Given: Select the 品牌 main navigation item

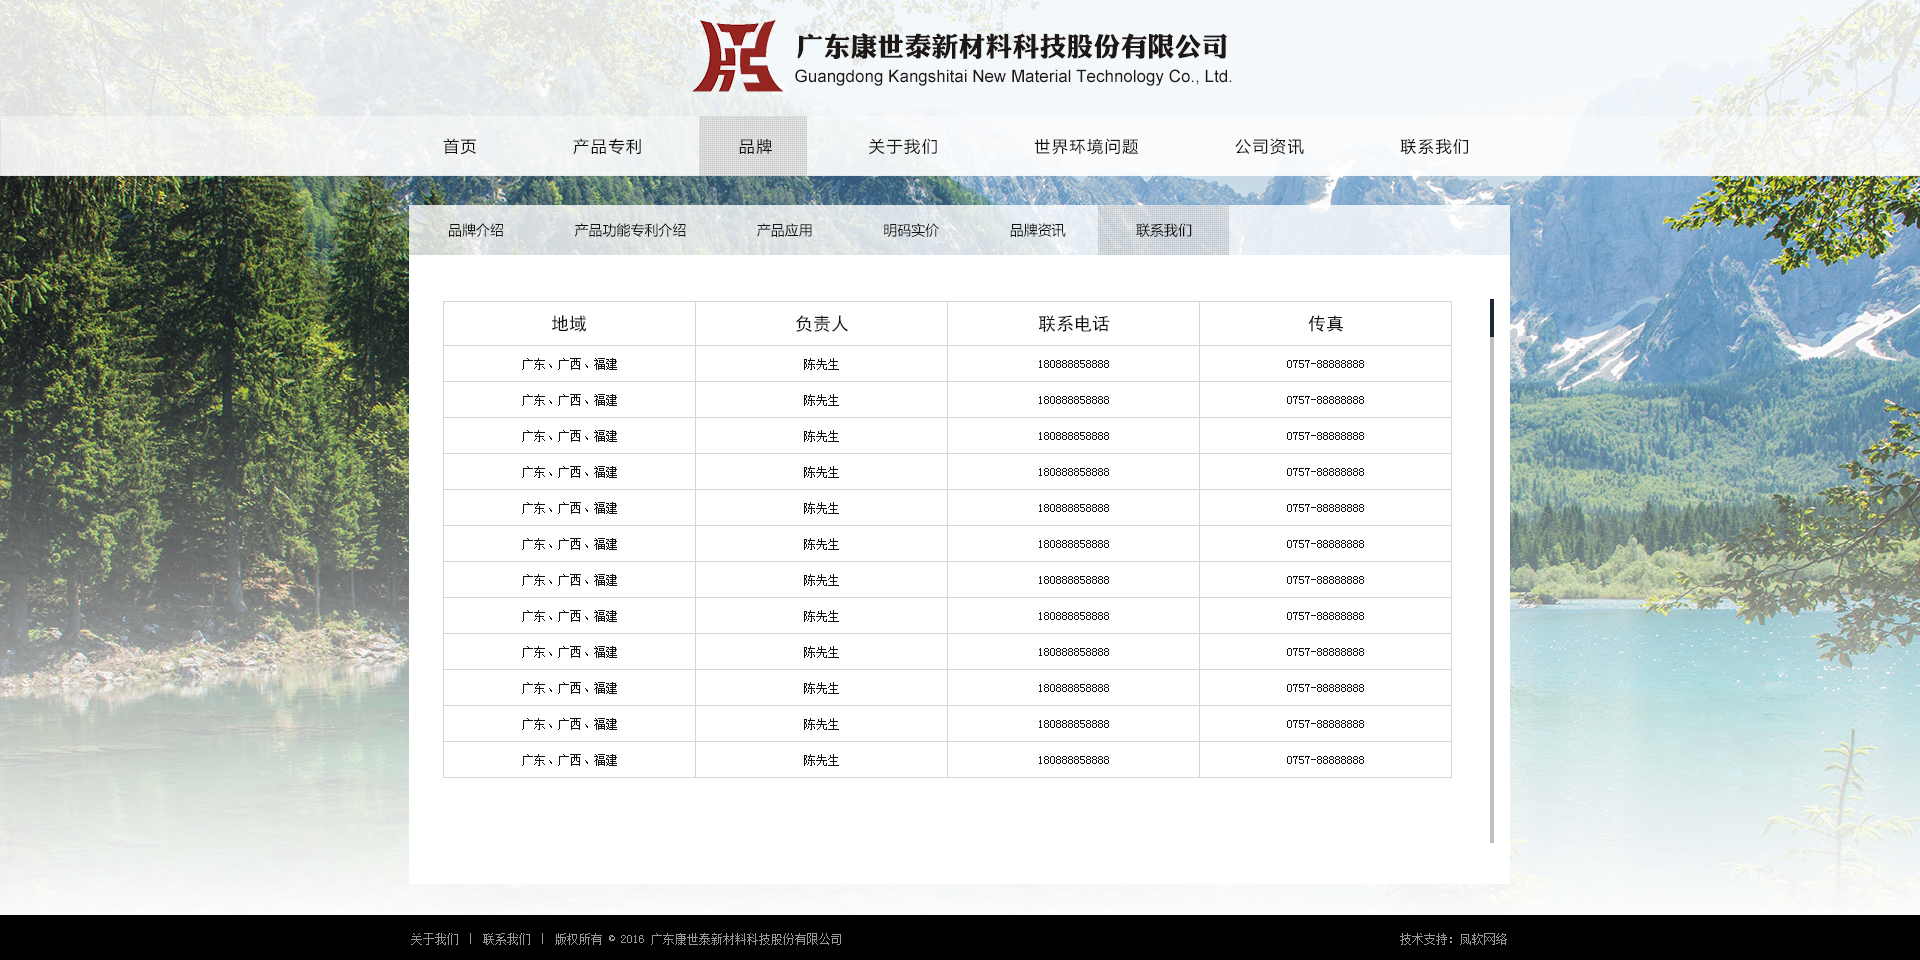Looking at the screenshot, I should point(754,147).
